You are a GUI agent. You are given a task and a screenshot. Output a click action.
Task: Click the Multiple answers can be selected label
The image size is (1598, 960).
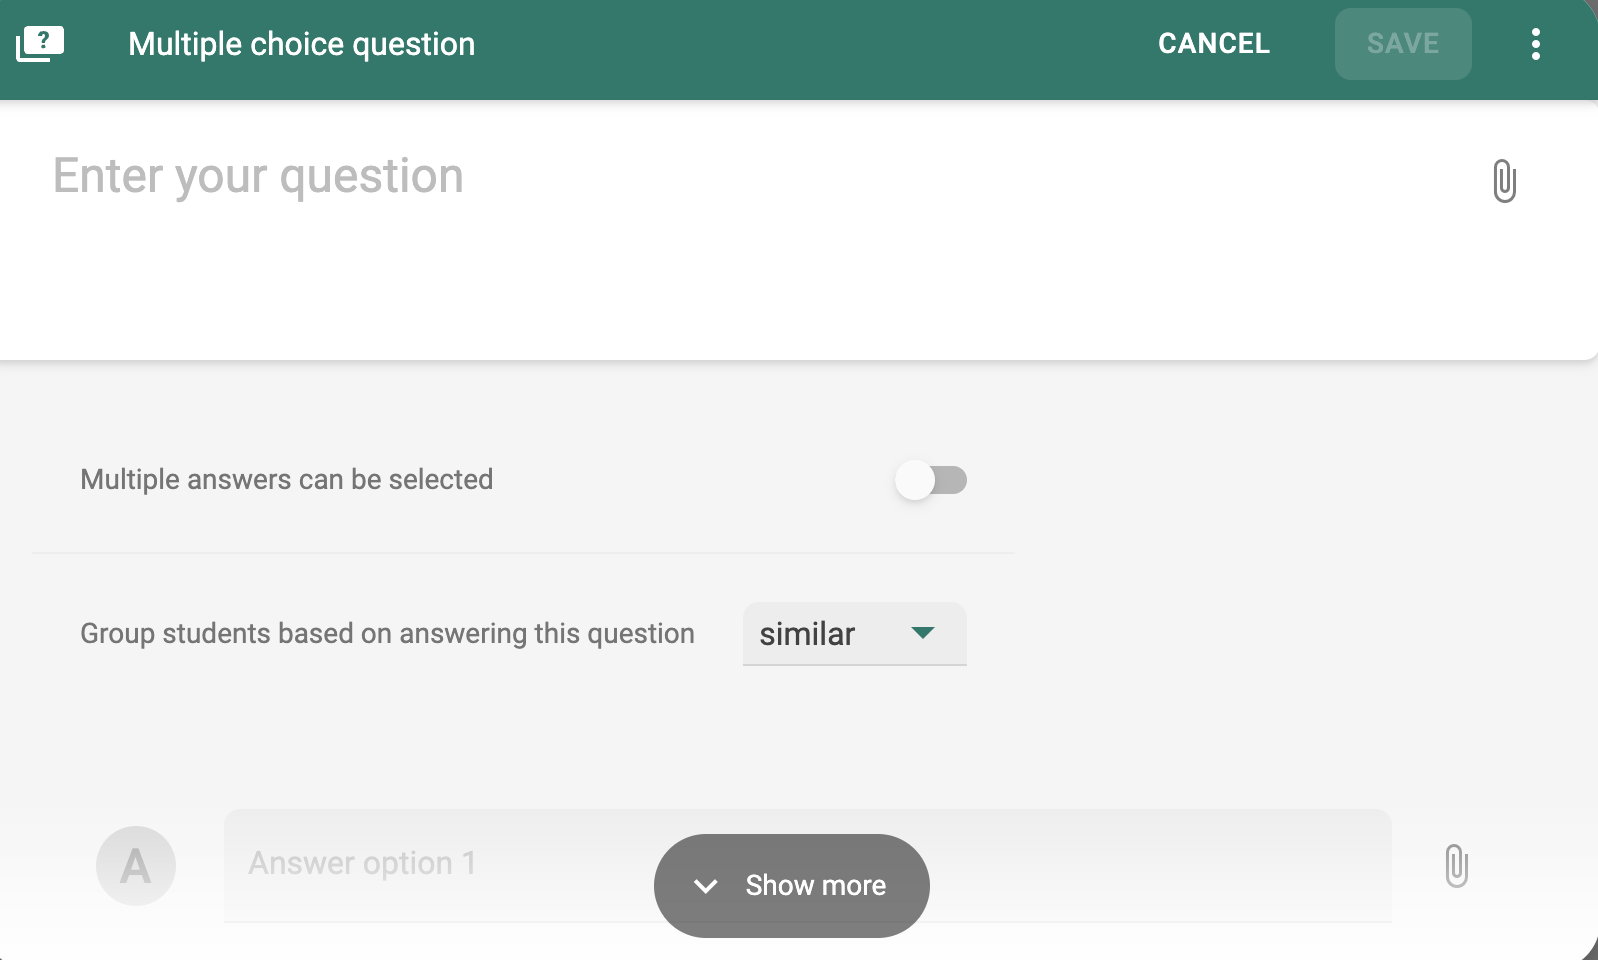(x=287, y=480)
